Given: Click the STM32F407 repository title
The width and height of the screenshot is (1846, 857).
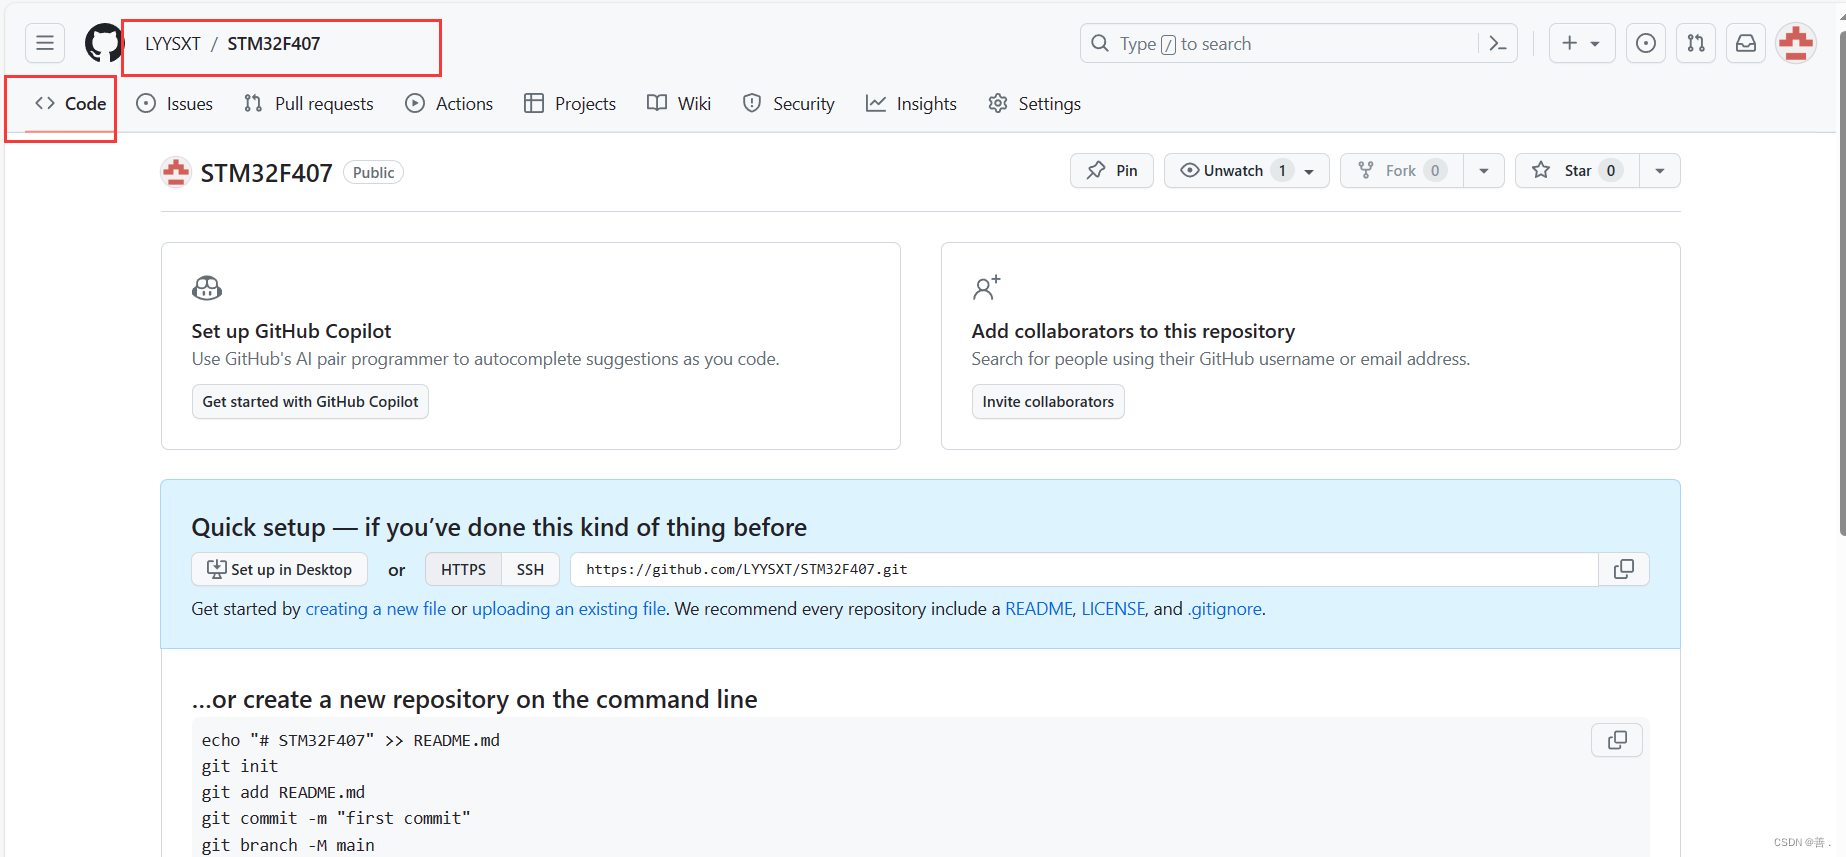Looking at the screenshot, I should tap(266, 173).
